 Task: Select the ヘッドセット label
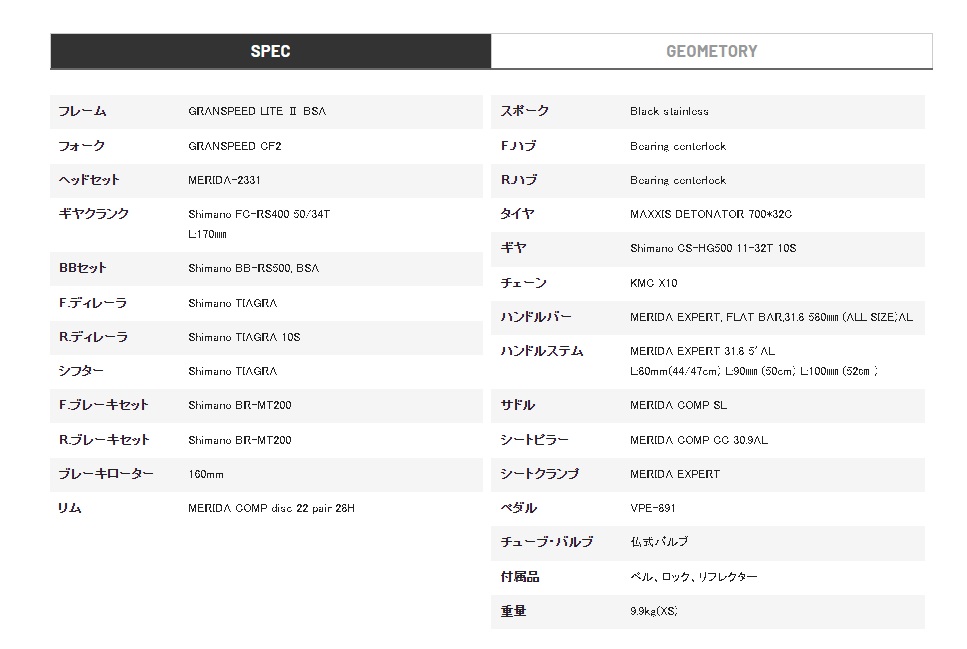[89, 180]
